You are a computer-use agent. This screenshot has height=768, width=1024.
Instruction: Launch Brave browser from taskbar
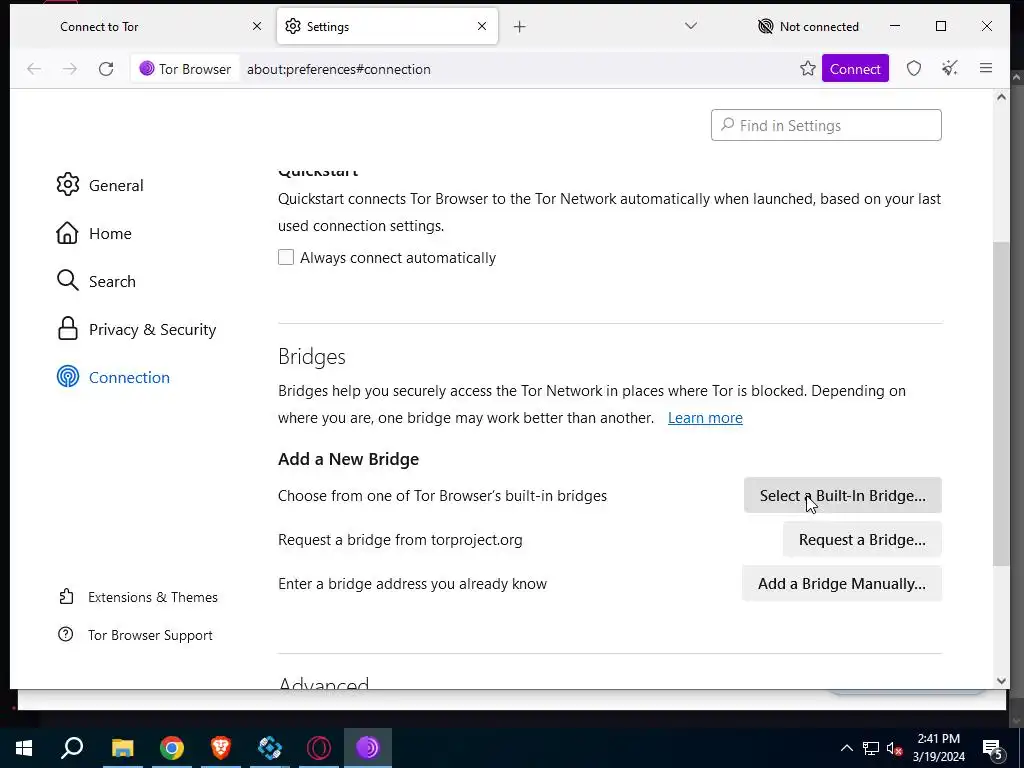click(x=221, y=748)
